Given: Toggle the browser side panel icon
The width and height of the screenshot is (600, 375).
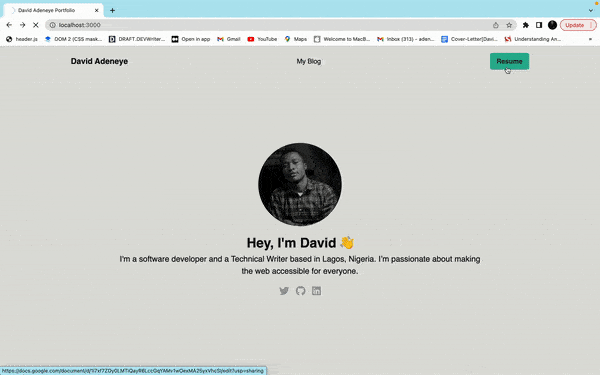Looking at the screenshot, I should pos(539,25).
